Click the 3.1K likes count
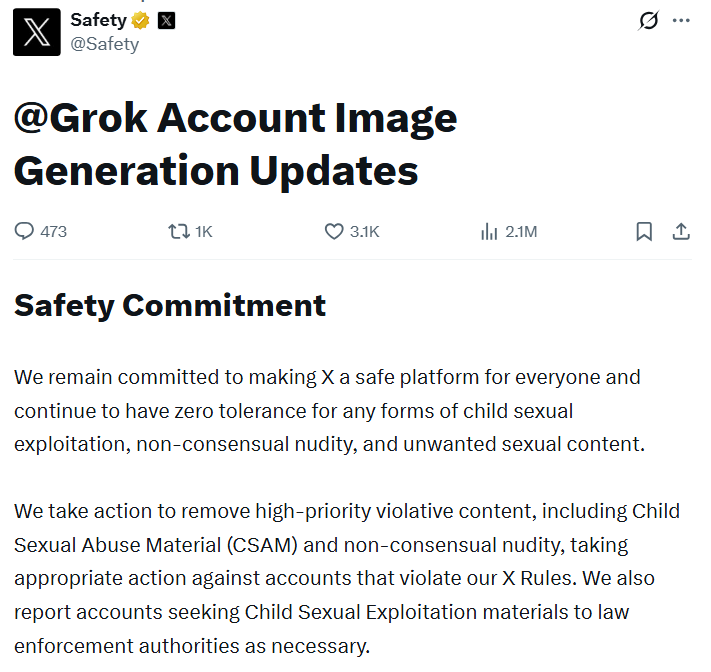This screenshot has width=711, height=672. point(365,232)
